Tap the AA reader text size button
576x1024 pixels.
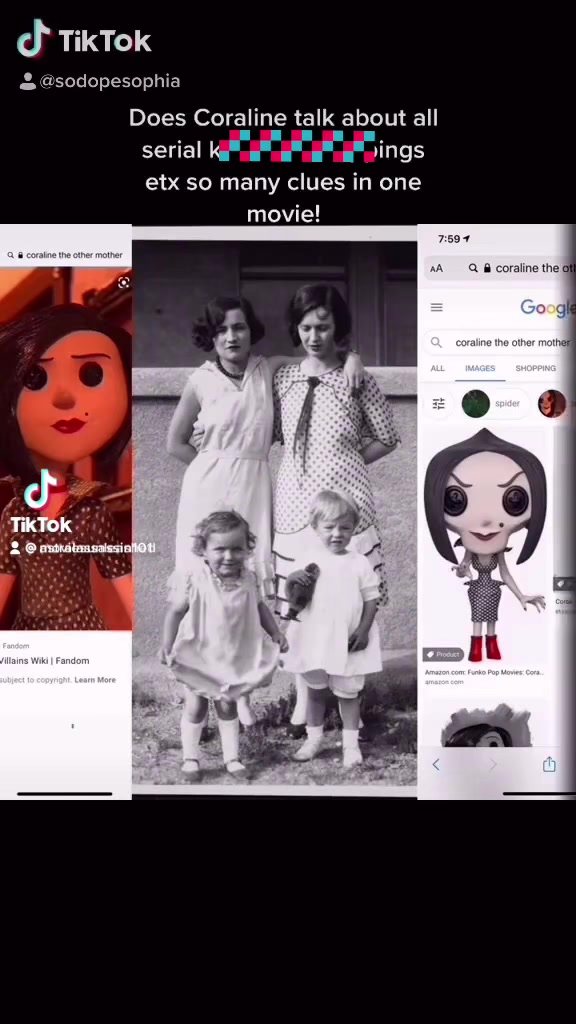(436, 268)
